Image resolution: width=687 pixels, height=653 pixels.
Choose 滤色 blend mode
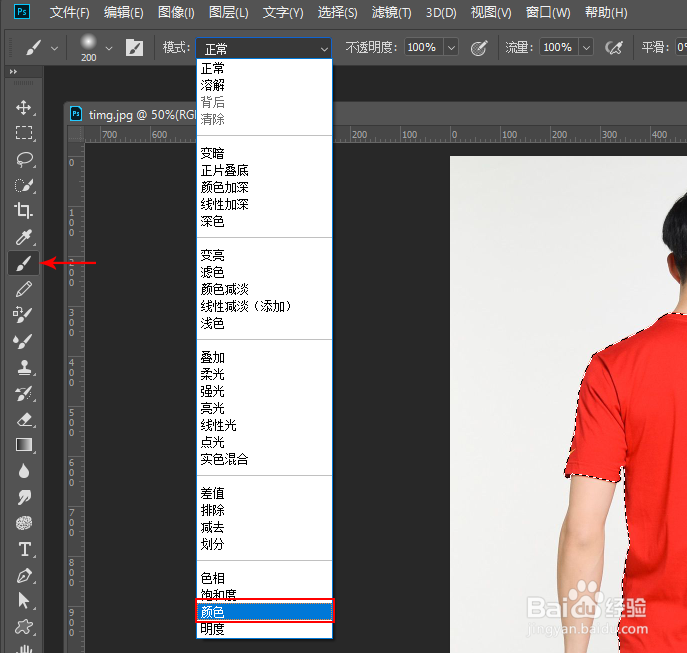[264, 272]
